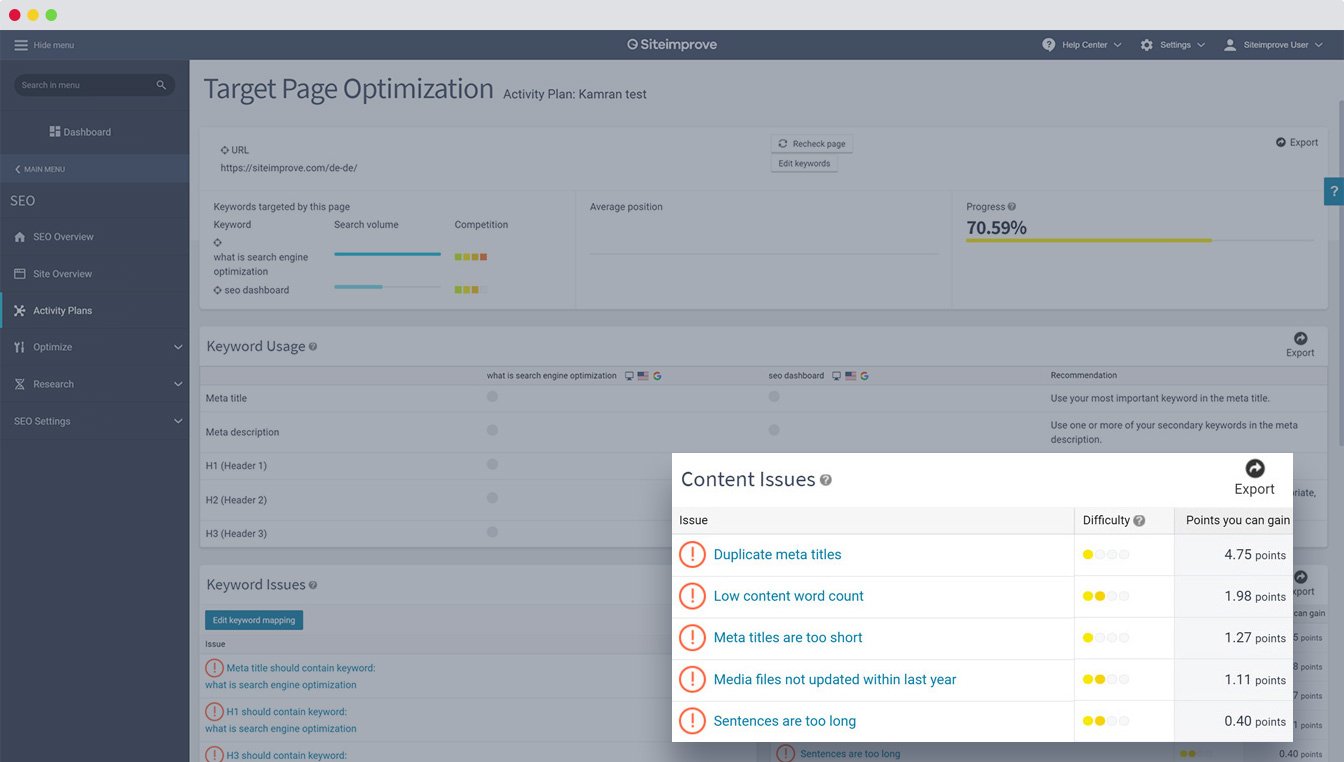Screen dimensions: 1344x762
Task: Click the warning icon beside Media files not updated
Action: [692, 680]
